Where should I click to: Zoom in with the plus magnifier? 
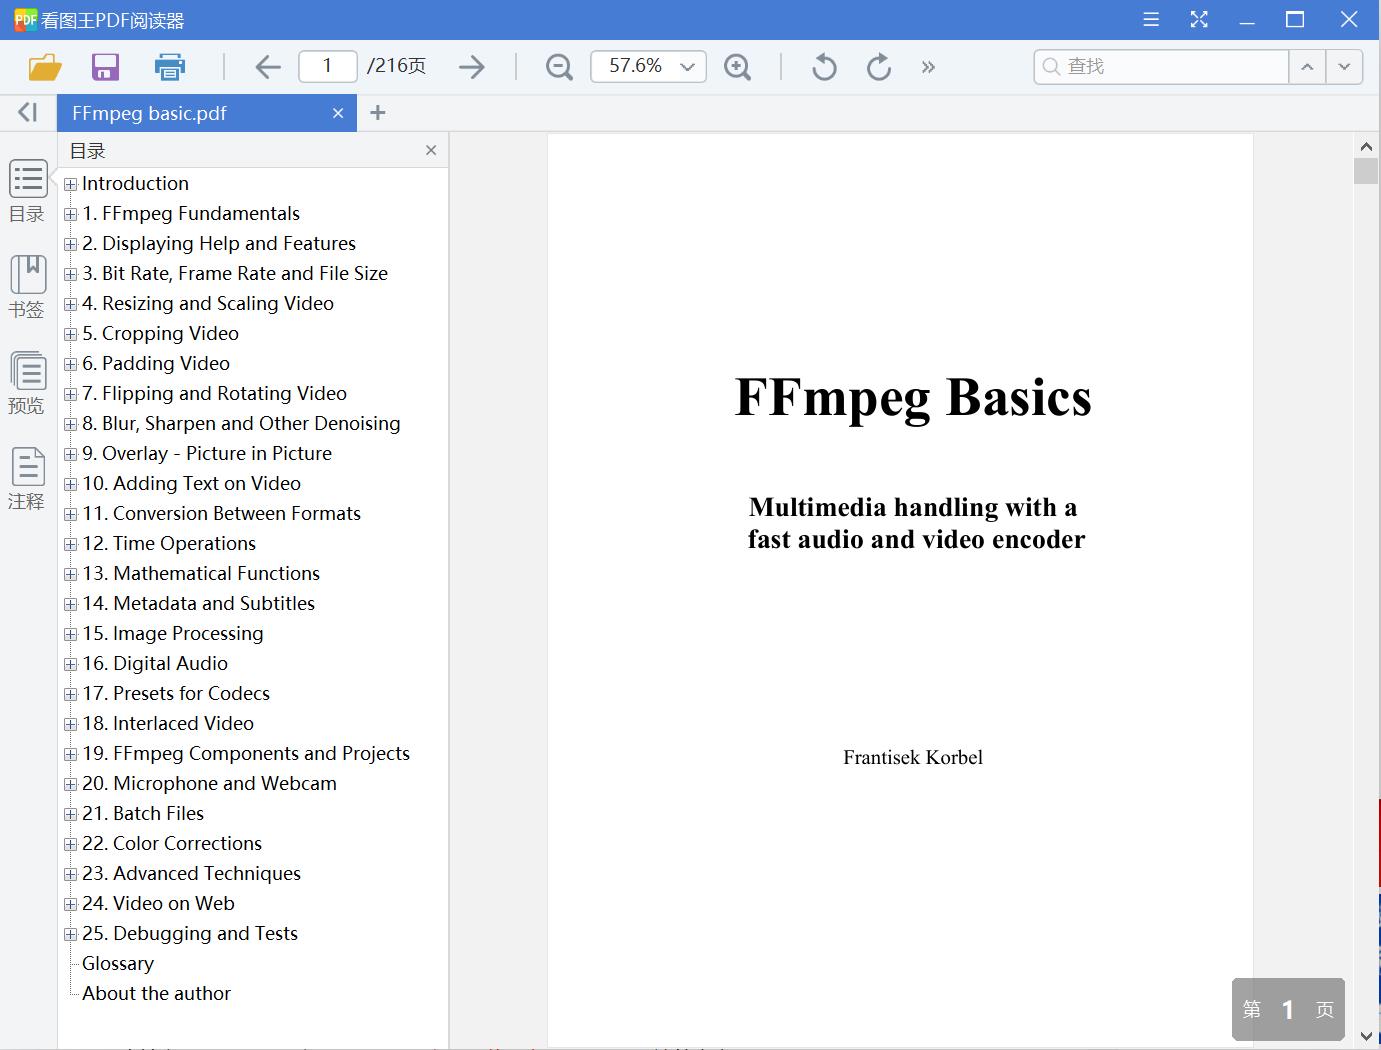pyautogui.click(x=738, y=67)
